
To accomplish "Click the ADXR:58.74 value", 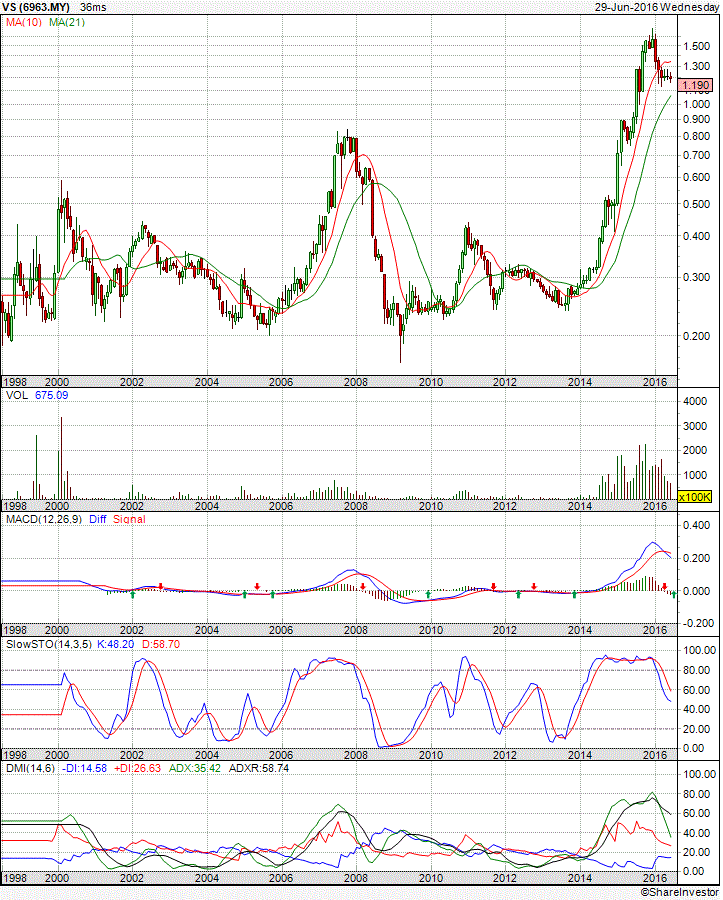I will (259, 769).
